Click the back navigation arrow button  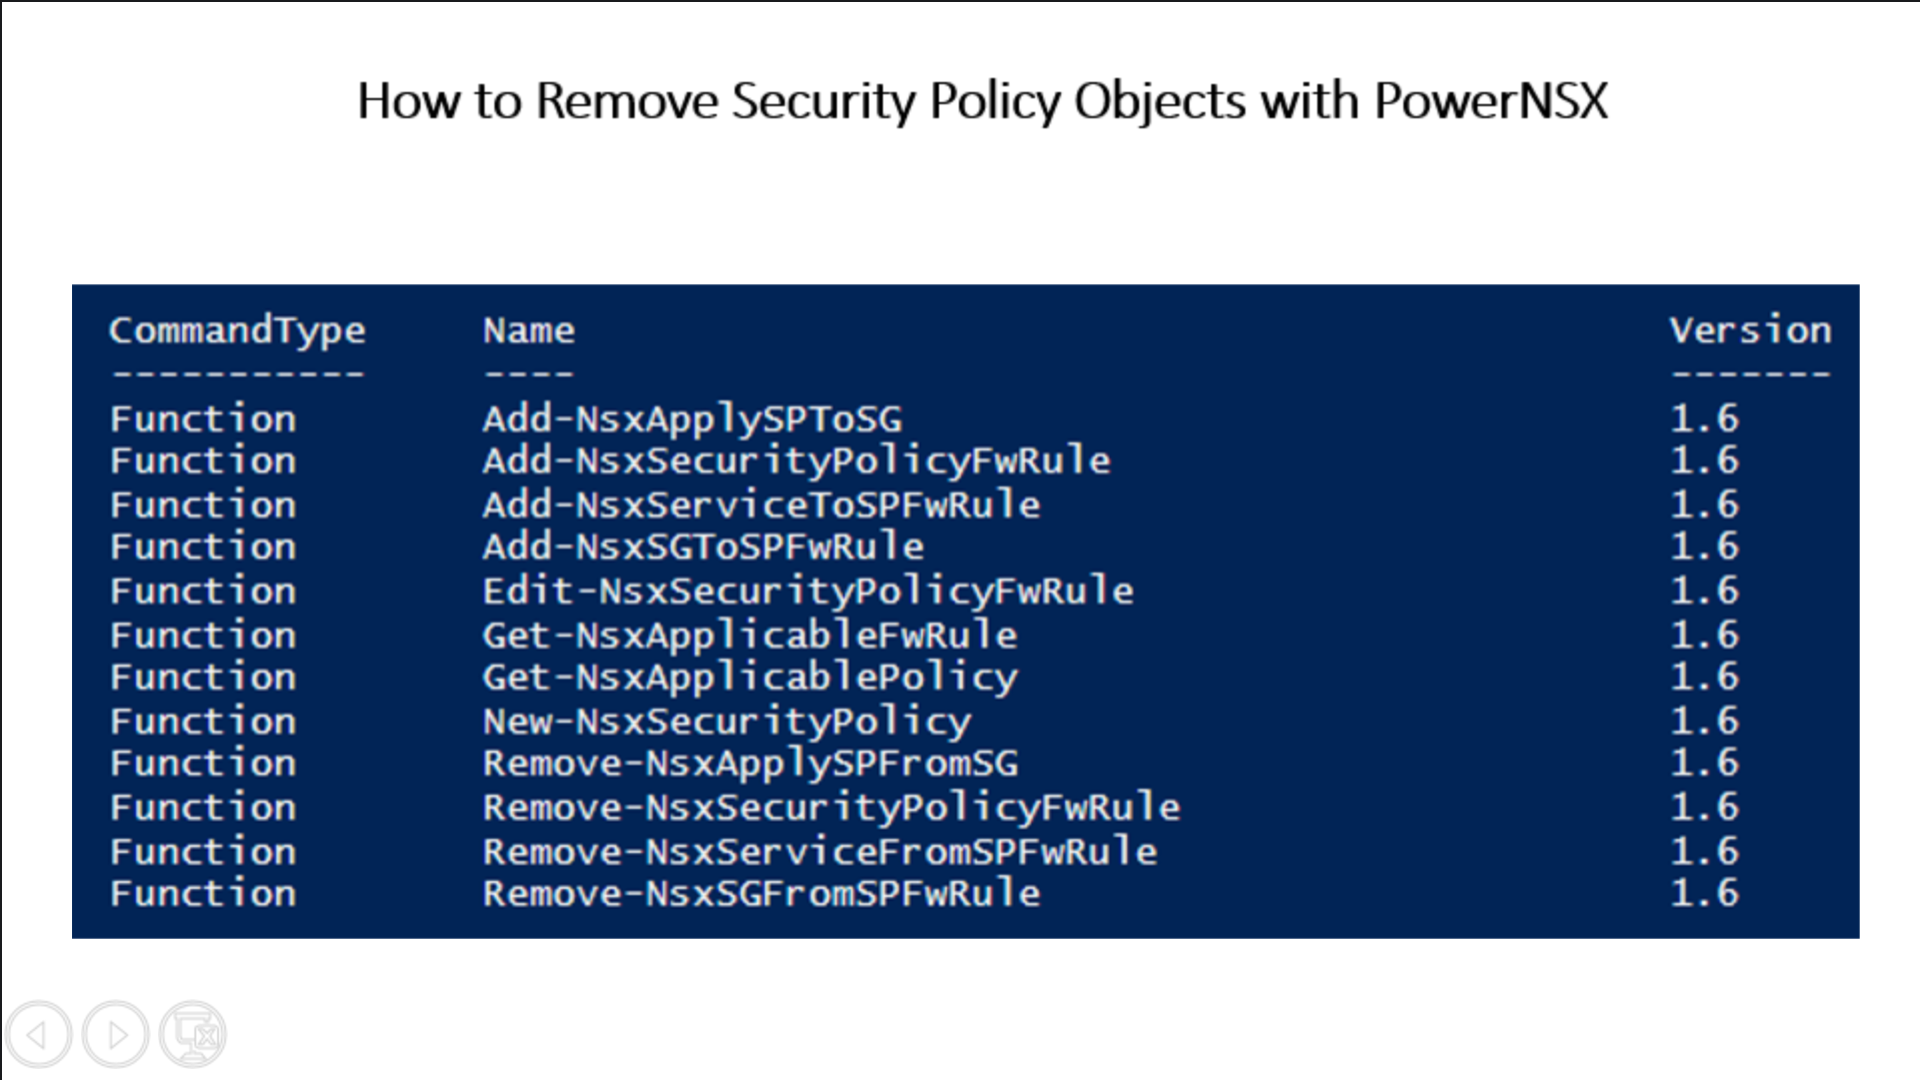[40, 1034]
